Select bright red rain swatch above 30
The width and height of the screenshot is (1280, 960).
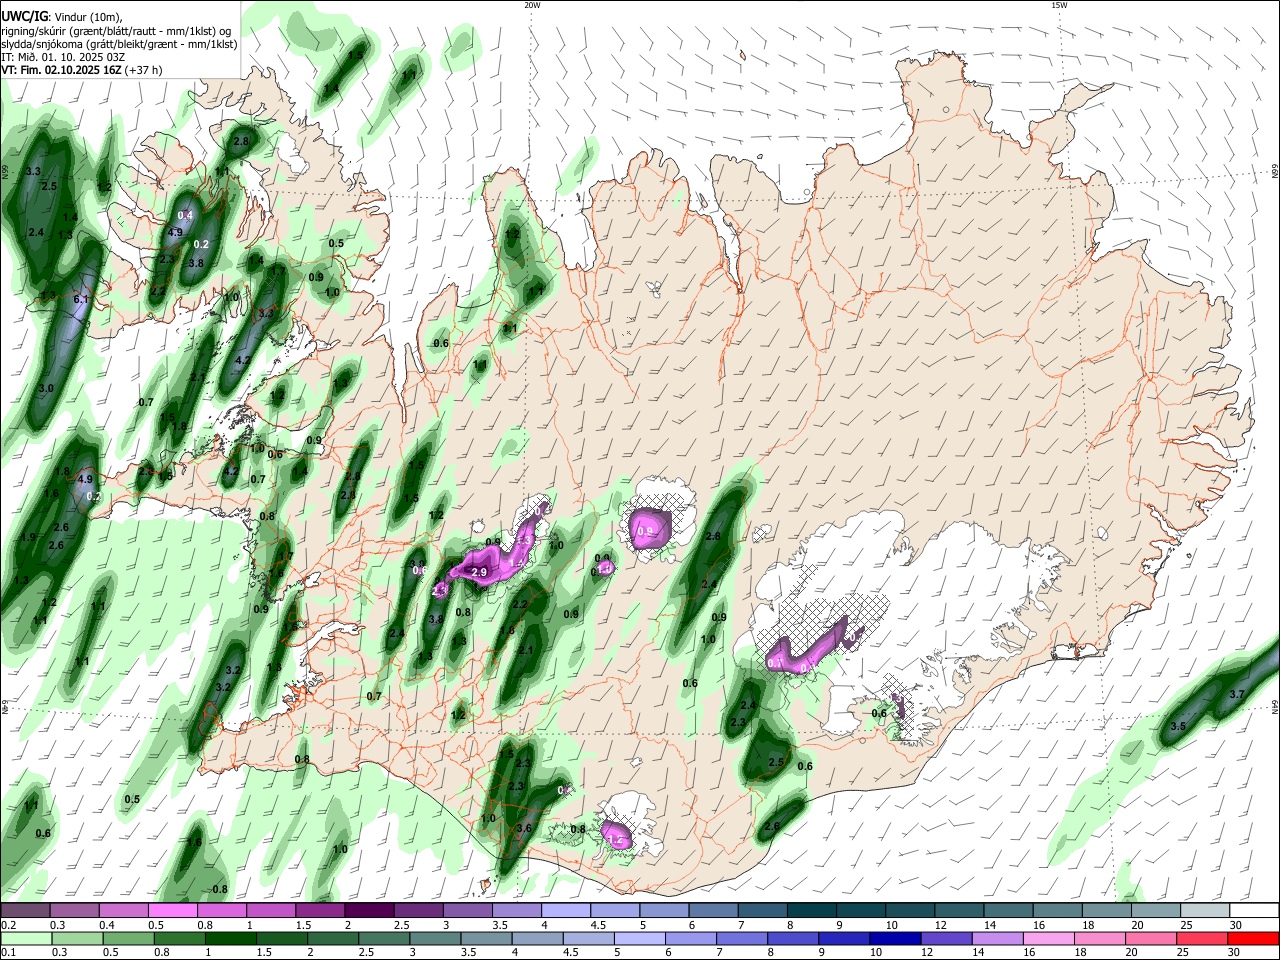(1254, 938)
